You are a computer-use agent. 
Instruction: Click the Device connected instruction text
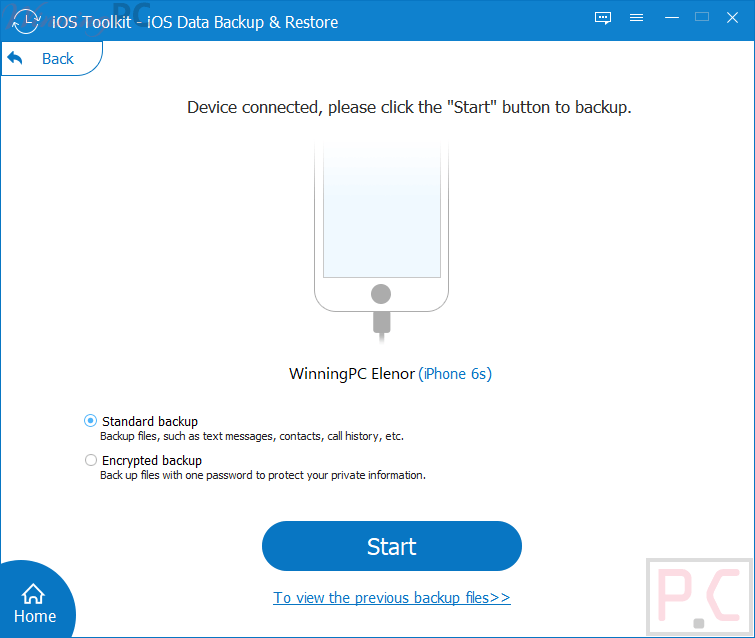click(409, 107)
